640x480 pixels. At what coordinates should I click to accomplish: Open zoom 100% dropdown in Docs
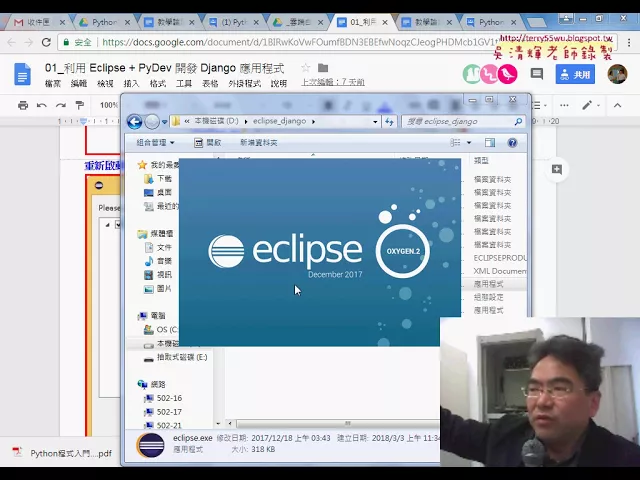point(109,105)
